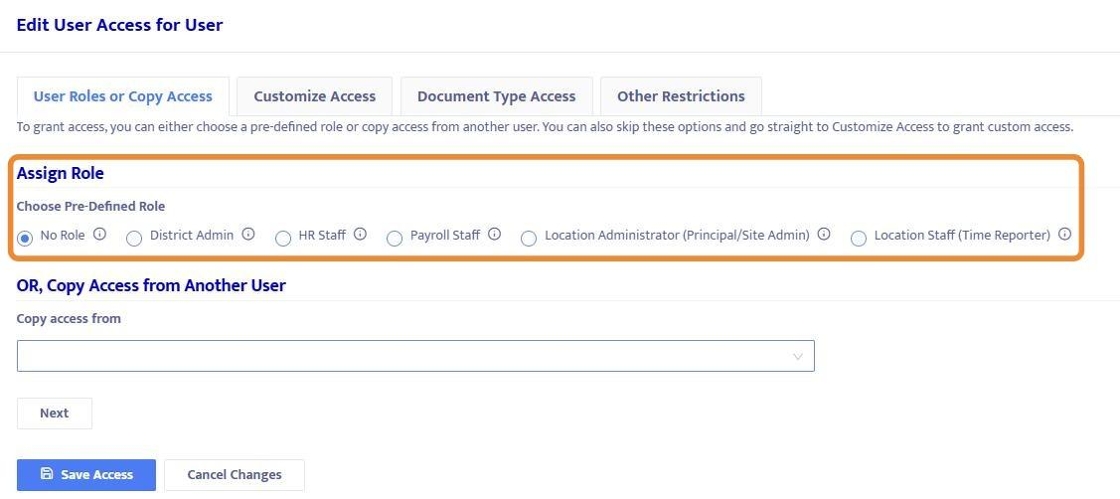Choose the Payroll Staff role option

394,238
